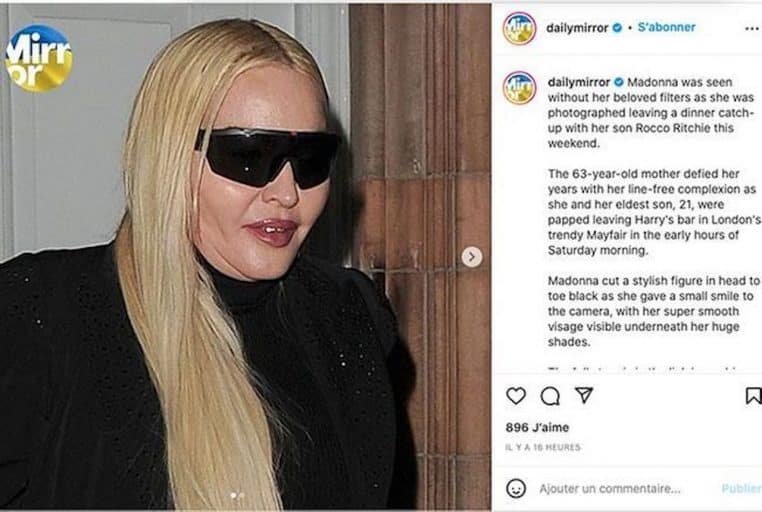Screen dimensions: 762x512
Task: Share the post with the paper plane icon
Action: tap(584, 395)
